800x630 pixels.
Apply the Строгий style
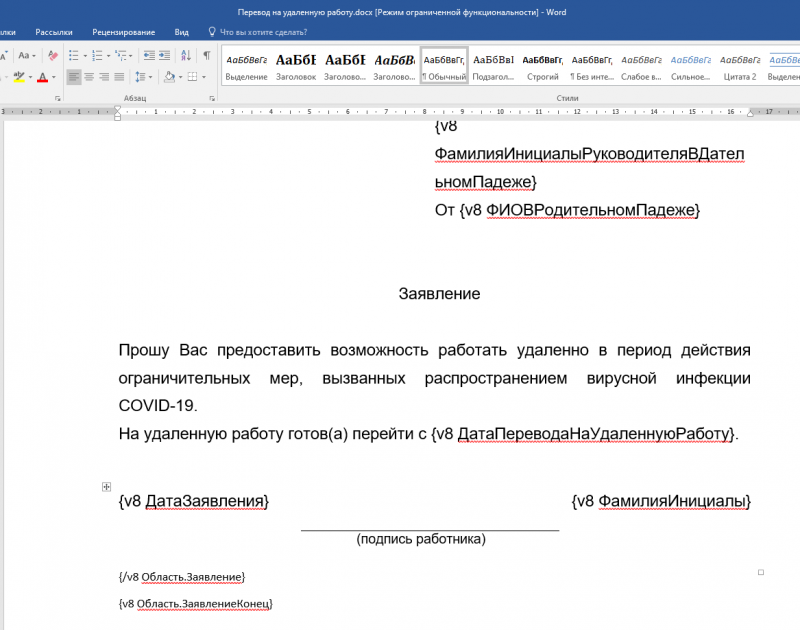(x=543, y=66)
